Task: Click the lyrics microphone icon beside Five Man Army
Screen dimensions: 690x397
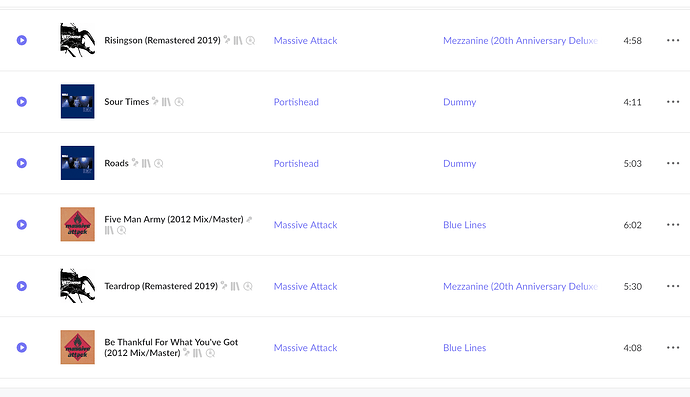Action: pyautogui.click(x=249, y=219)
